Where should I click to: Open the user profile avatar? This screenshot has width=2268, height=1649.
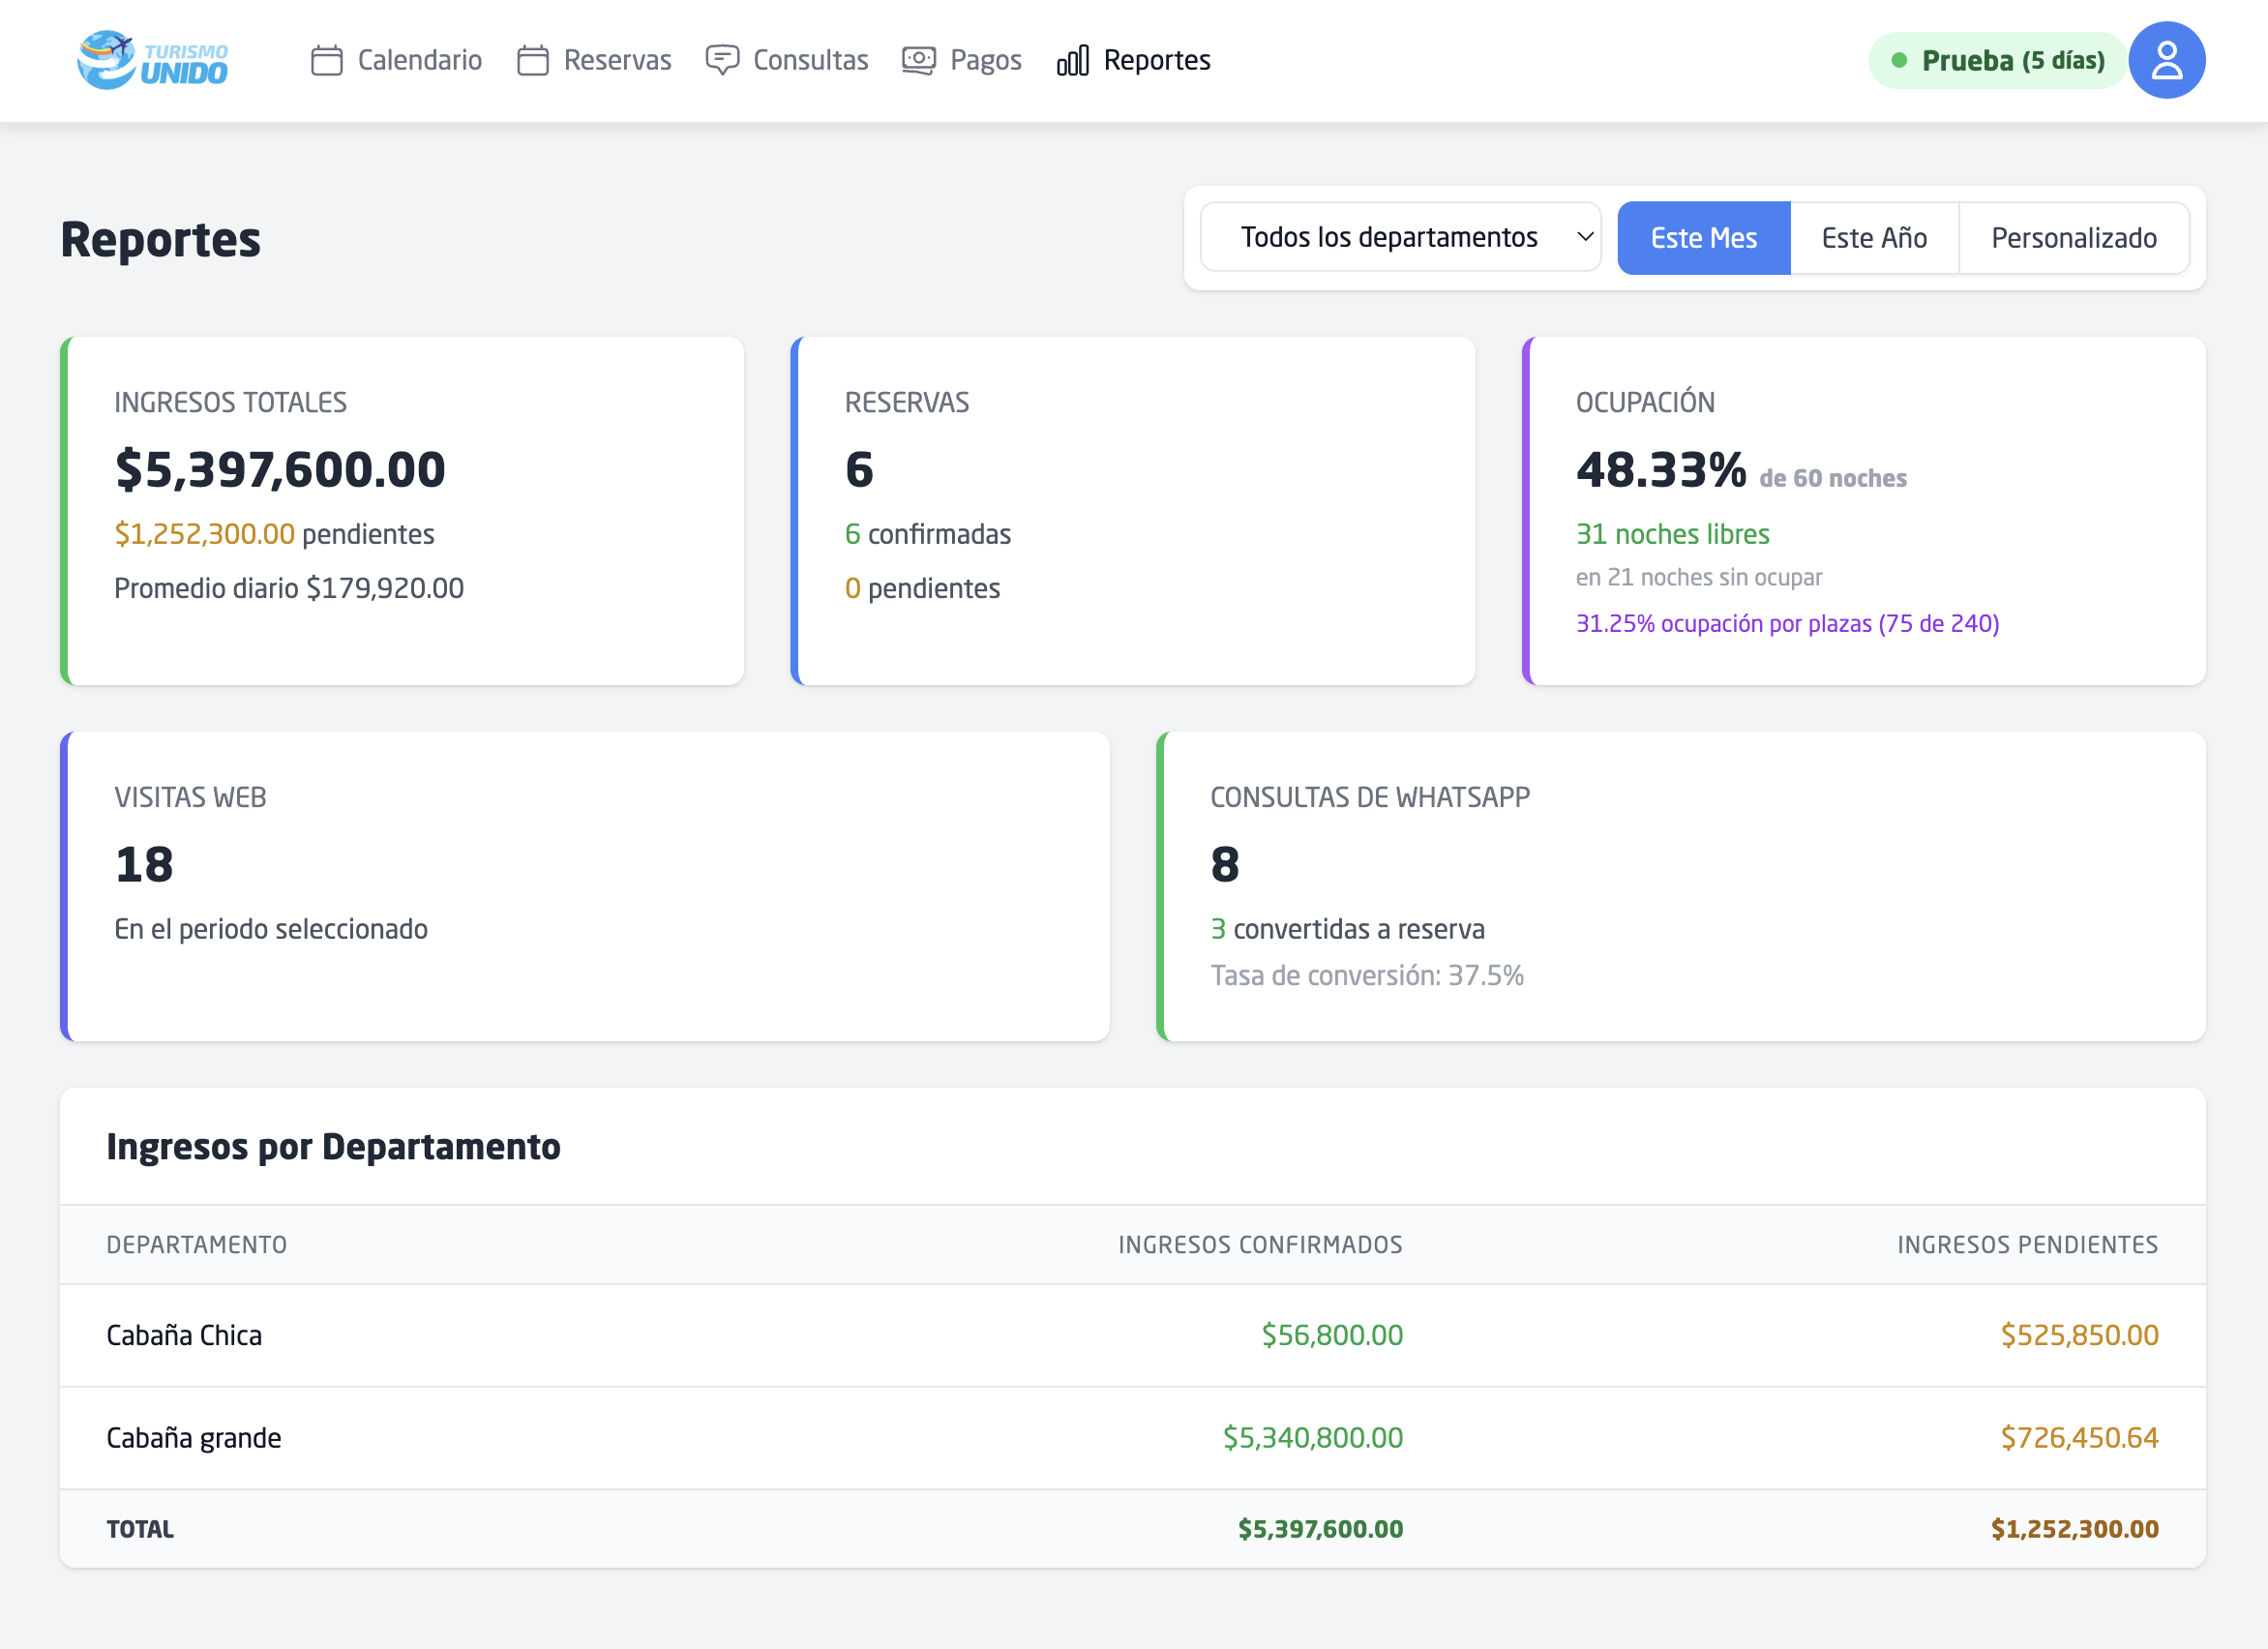coord(2165,60)
